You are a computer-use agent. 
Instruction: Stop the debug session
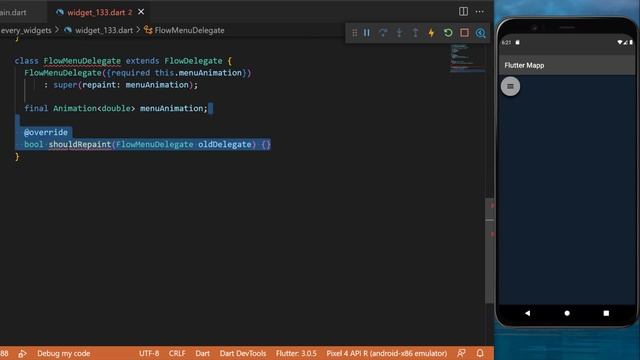pos(464,33)
